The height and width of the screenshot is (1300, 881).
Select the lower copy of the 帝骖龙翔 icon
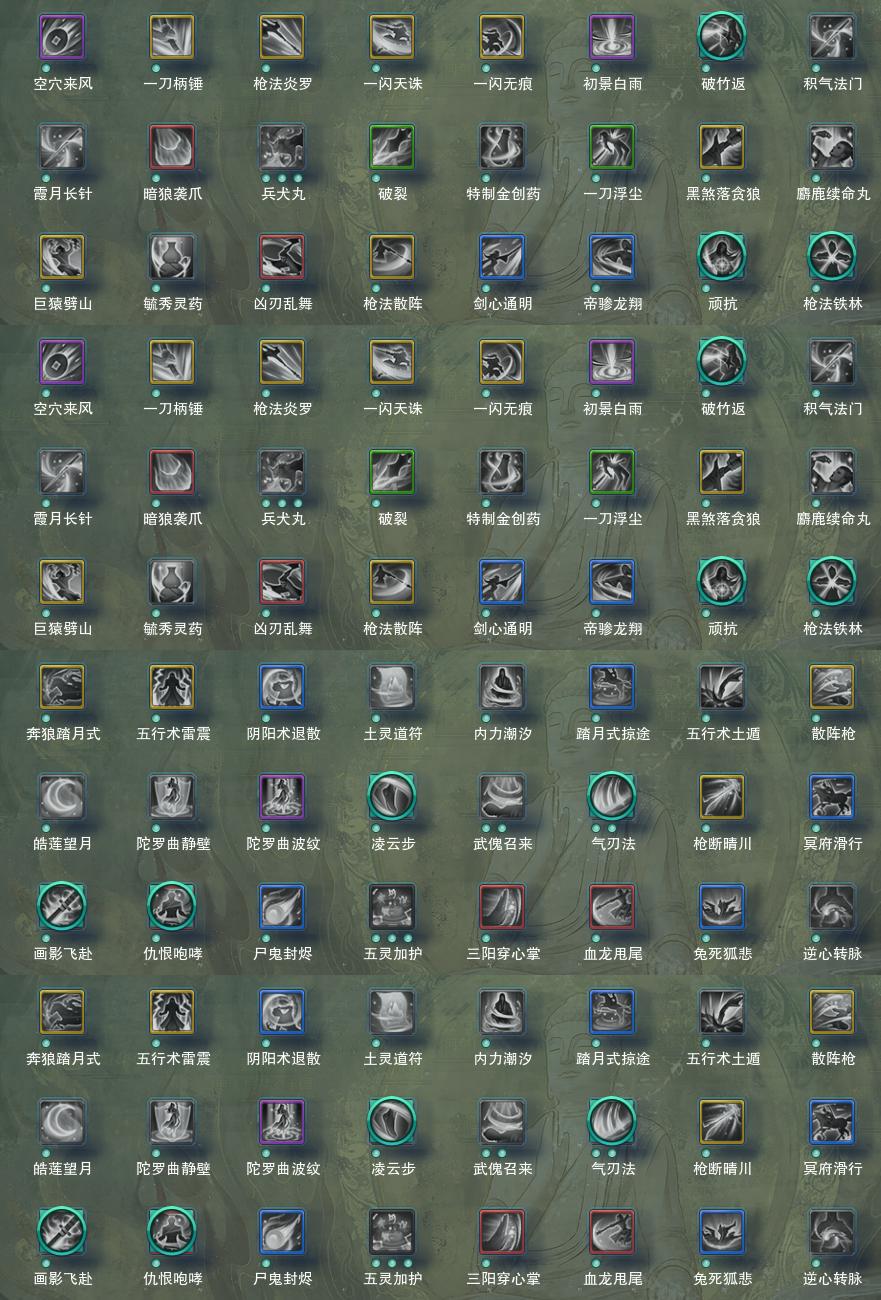612,582
